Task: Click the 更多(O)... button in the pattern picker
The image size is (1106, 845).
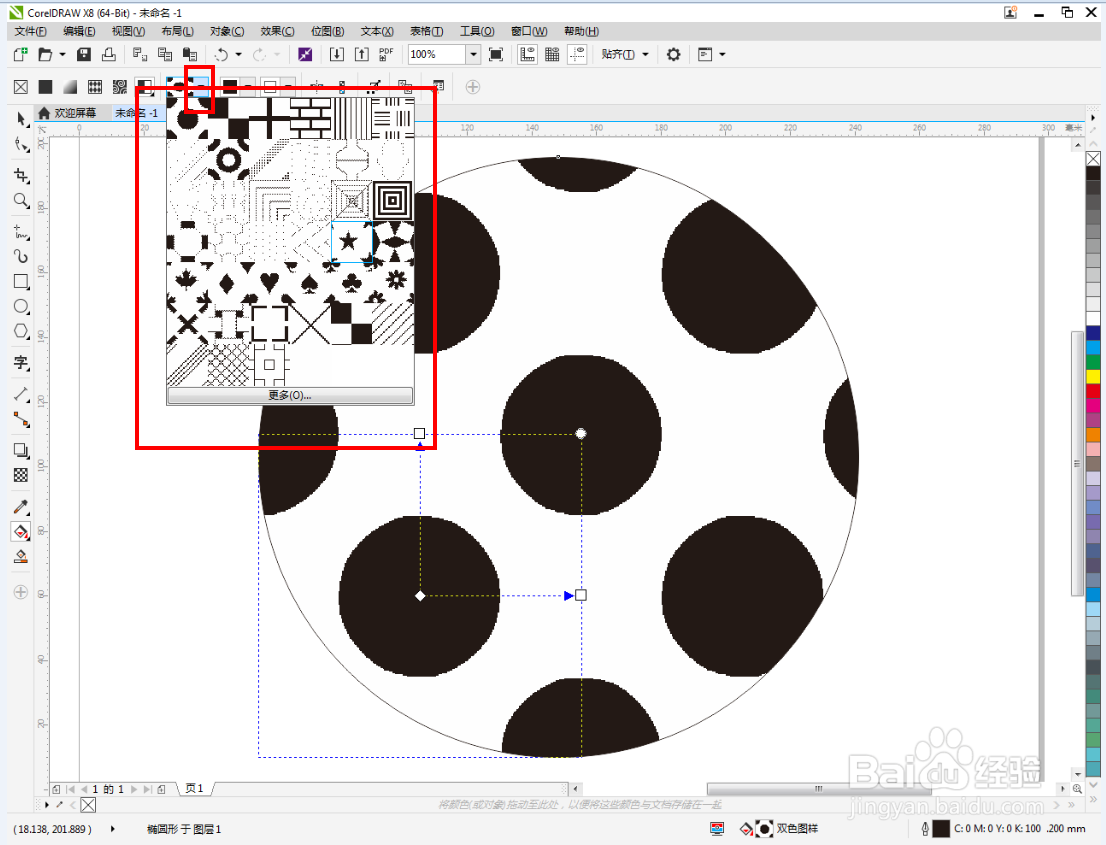Action: tap(290, 395)
